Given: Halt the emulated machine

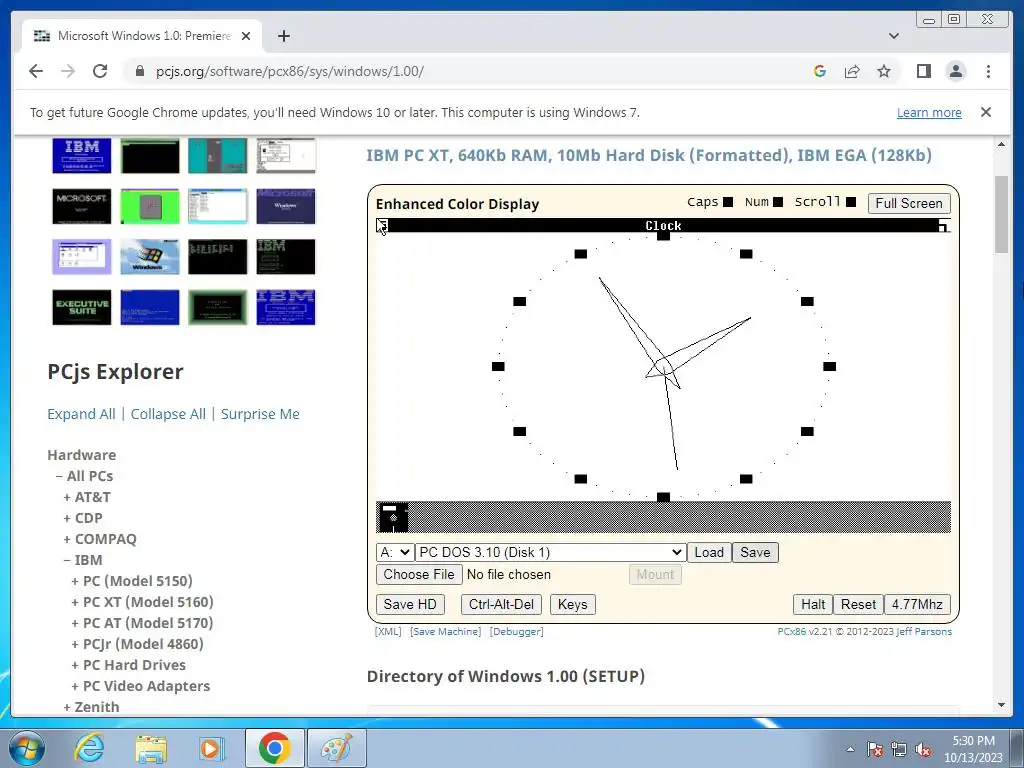Looking at the screenshot, I should coord(813,605).
